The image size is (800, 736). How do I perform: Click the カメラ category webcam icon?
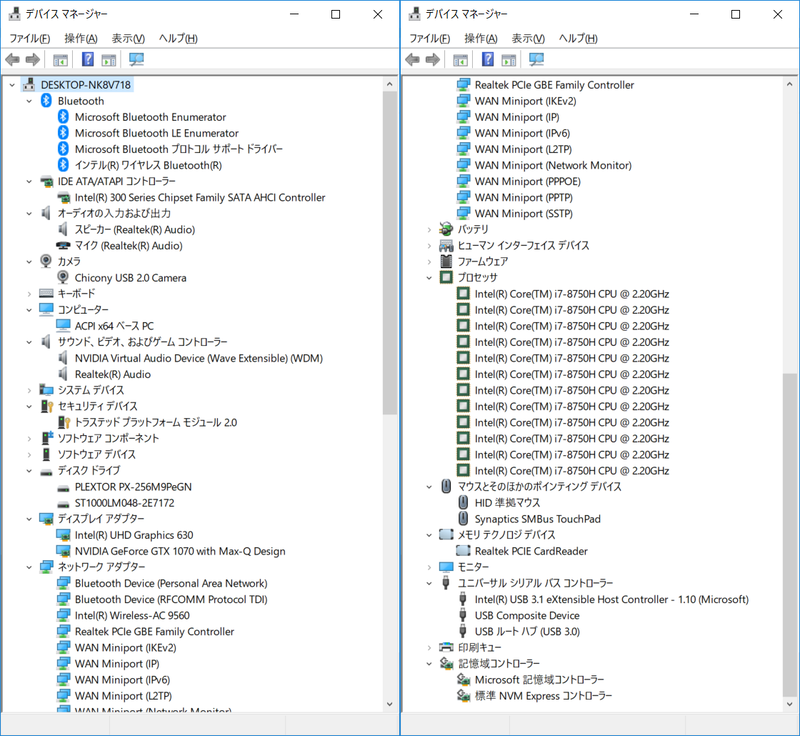46,261
